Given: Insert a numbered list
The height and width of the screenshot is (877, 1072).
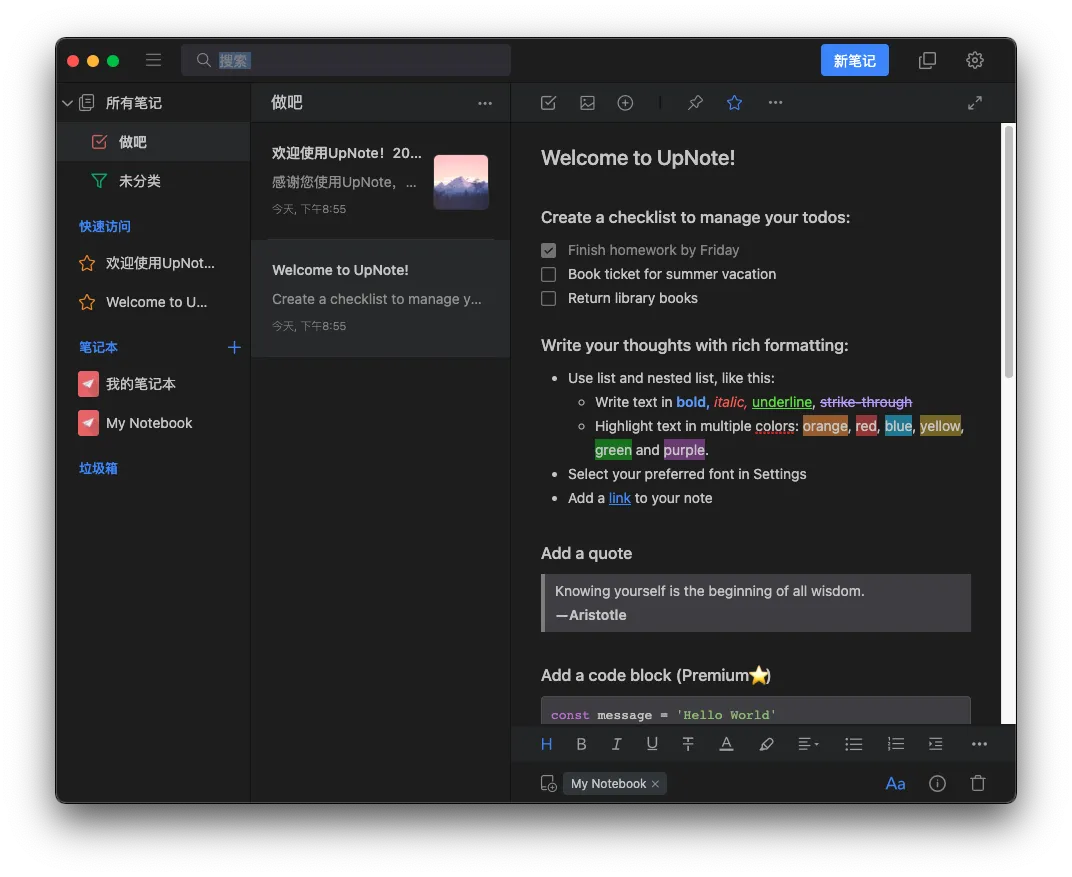Looking at the screenshot, I should coord(896,744).
